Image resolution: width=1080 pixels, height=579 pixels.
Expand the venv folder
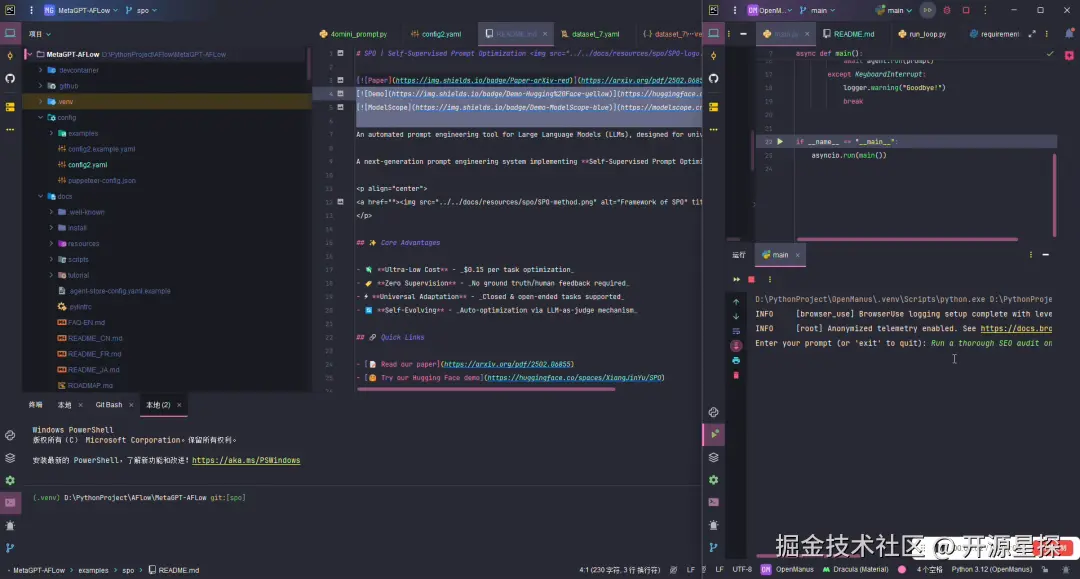[41, 102]
